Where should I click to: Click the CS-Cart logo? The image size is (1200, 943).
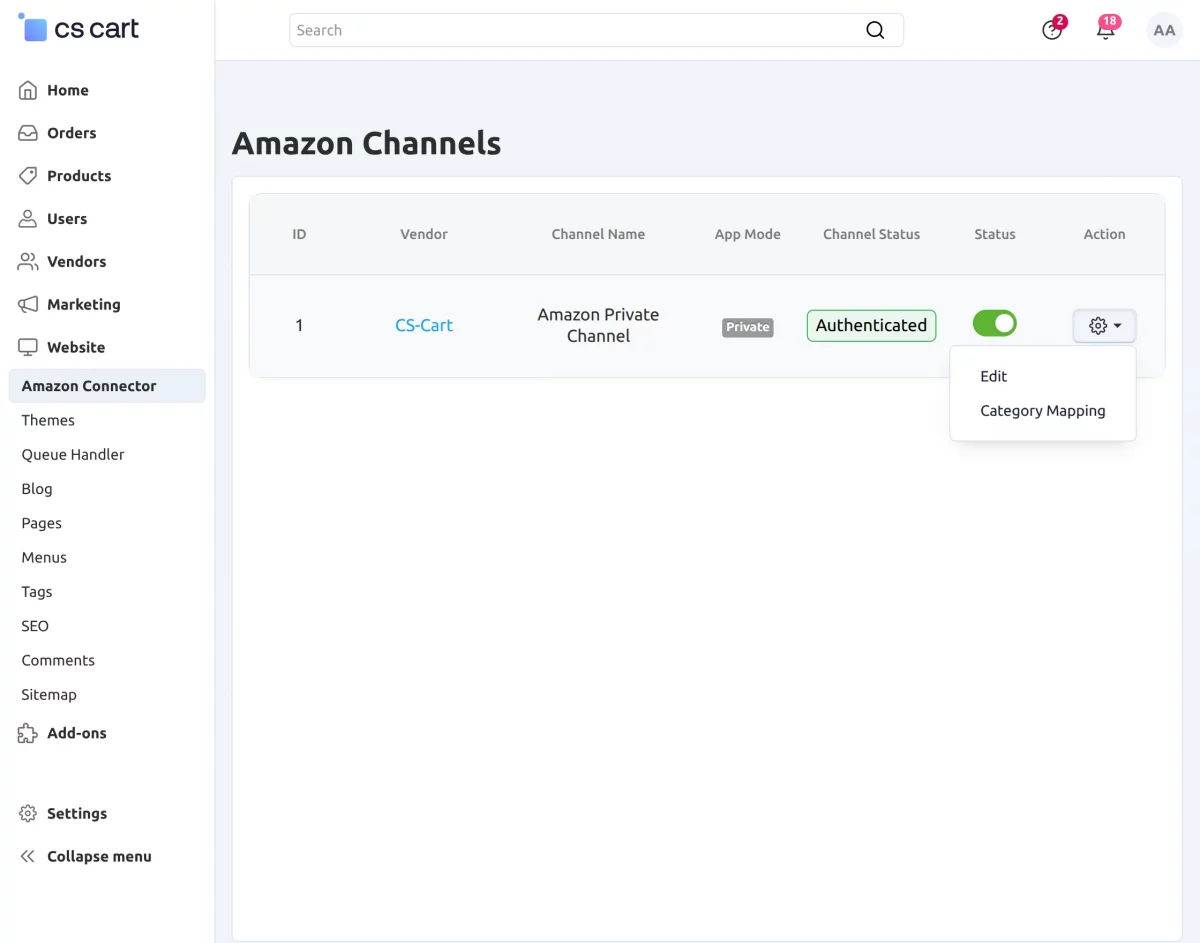tap(79, 28)
